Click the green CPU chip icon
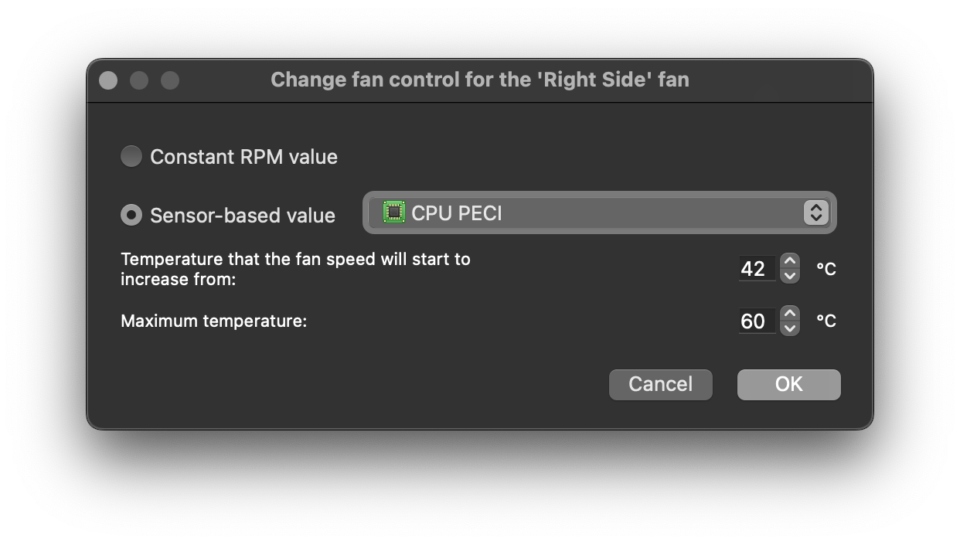The image size is (960, 544). [394, 212]
